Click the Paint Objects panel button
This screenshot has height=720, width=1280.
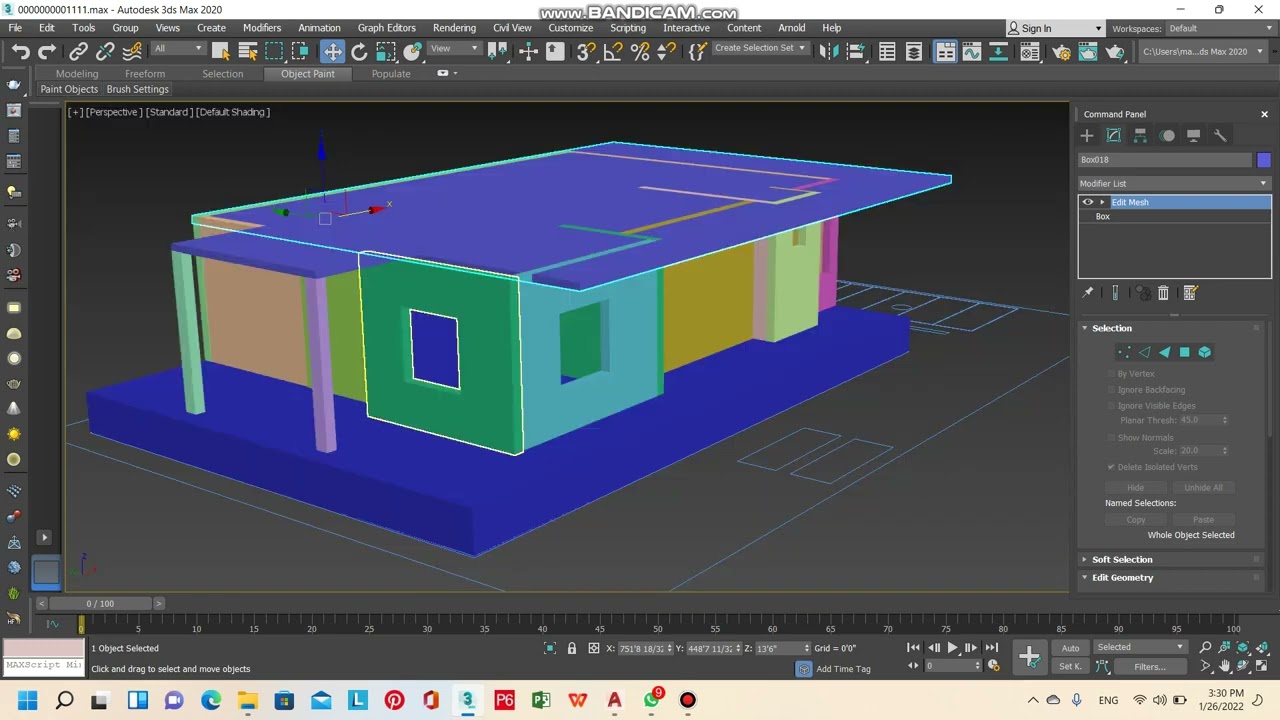(x=69, y=89)
